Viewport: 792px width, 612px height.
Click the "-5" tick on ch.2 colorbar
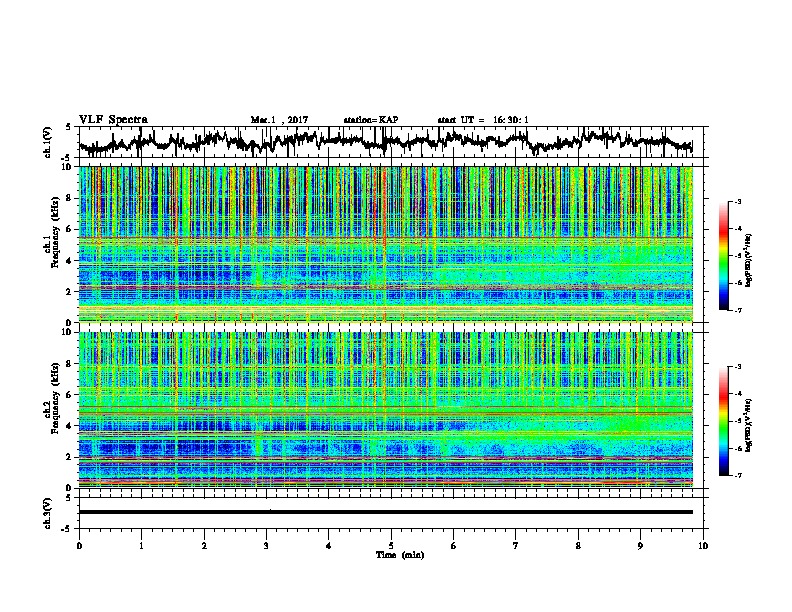(737, 421)
